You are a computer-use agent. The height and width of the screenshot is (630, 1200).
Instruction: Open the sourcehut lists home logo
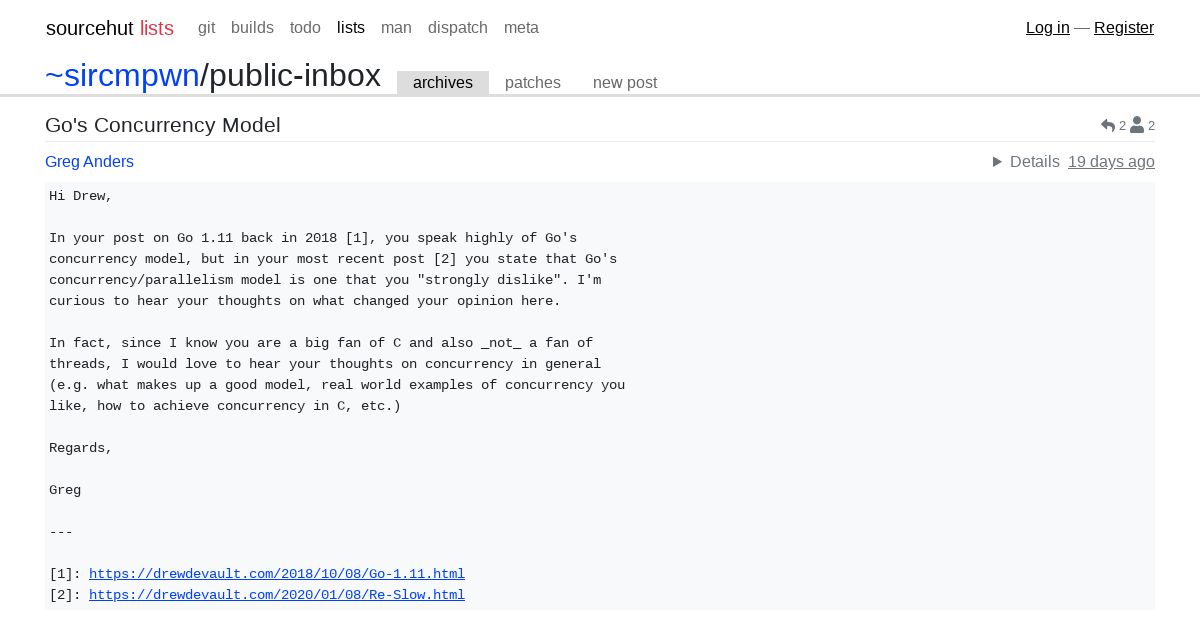(x=110, y=28)
